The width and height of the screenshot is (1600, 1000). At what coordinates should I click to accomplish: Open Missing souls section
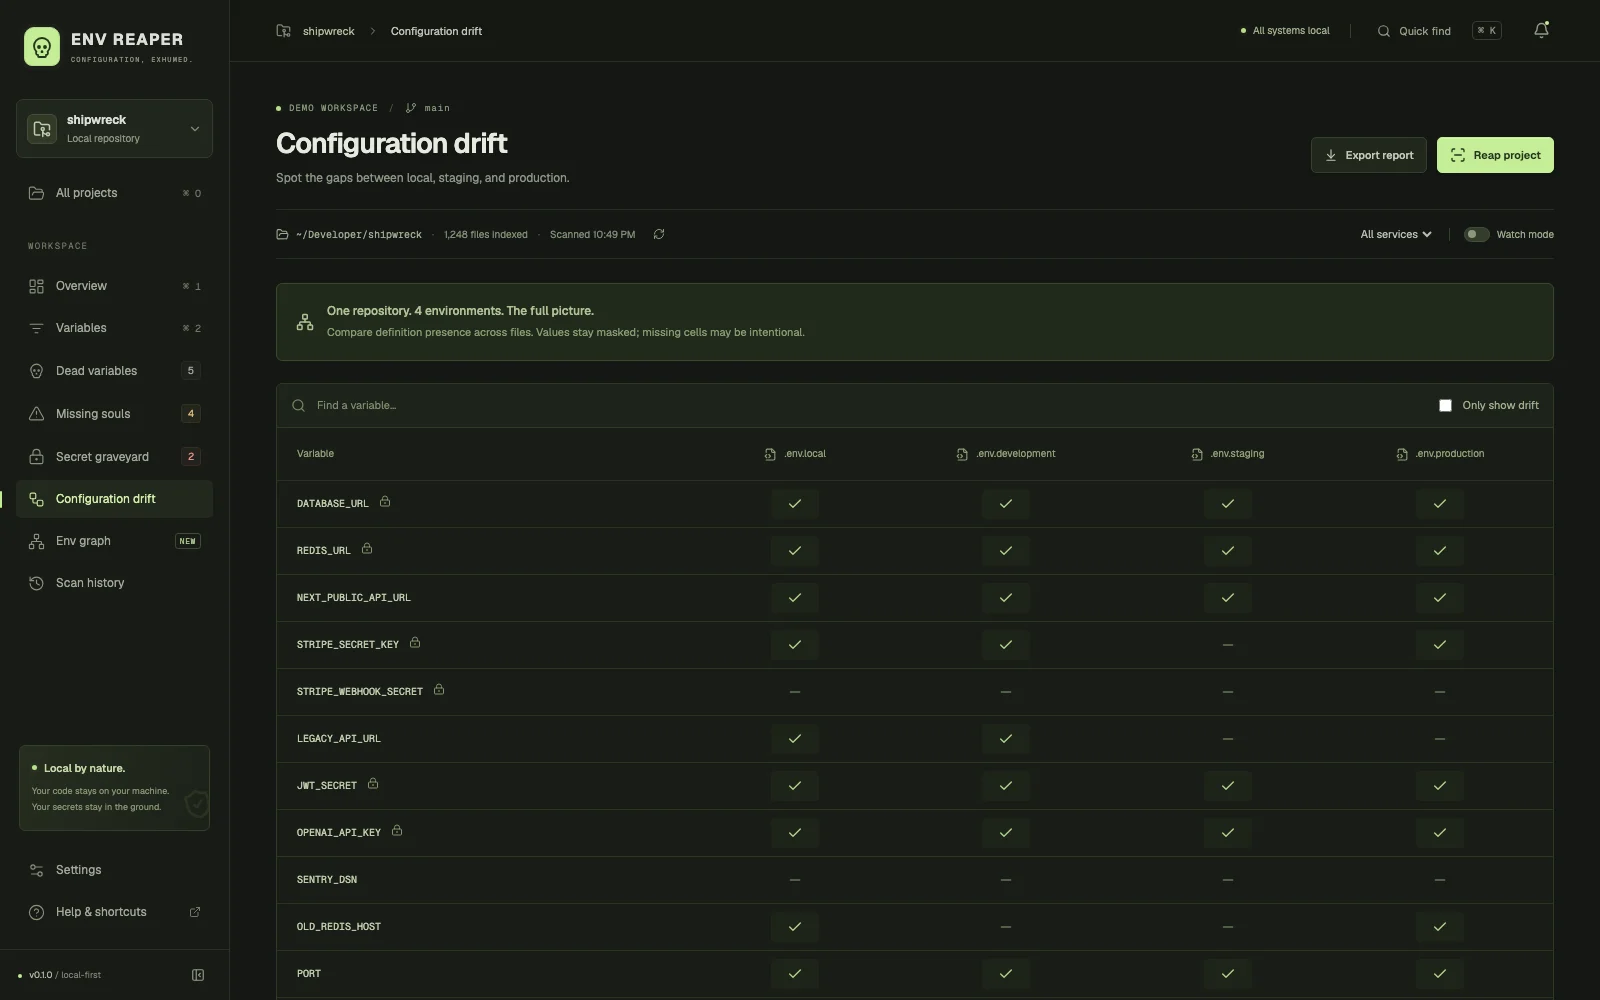pyautogui.click(x=114, y=414)
